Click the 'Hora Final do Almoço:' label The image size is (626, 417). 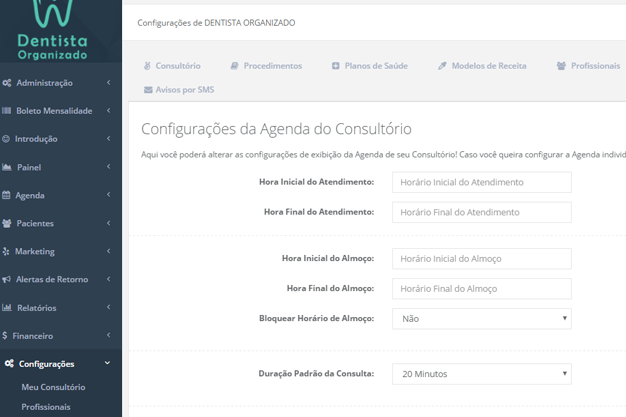(331, 288)
